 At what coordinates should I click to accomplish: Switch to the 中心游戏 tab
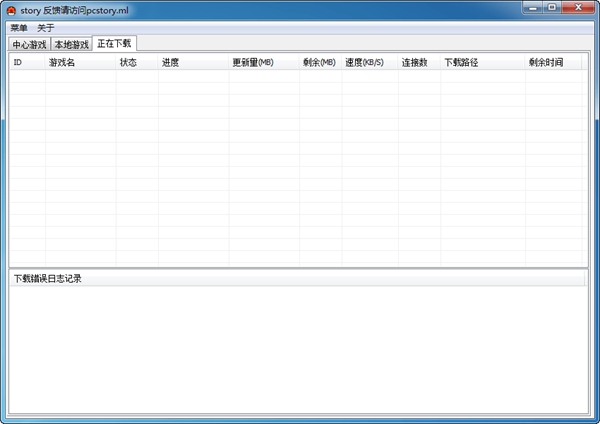pos(29,44)
